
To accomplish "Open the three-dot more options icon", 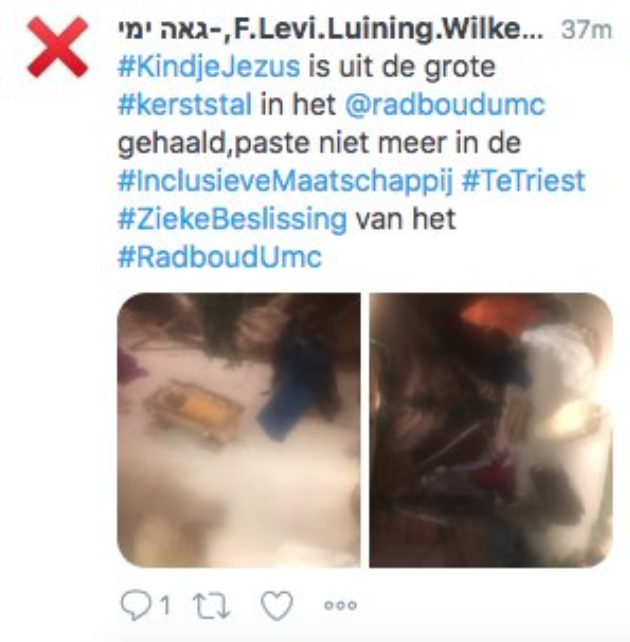I will [341, 605].
